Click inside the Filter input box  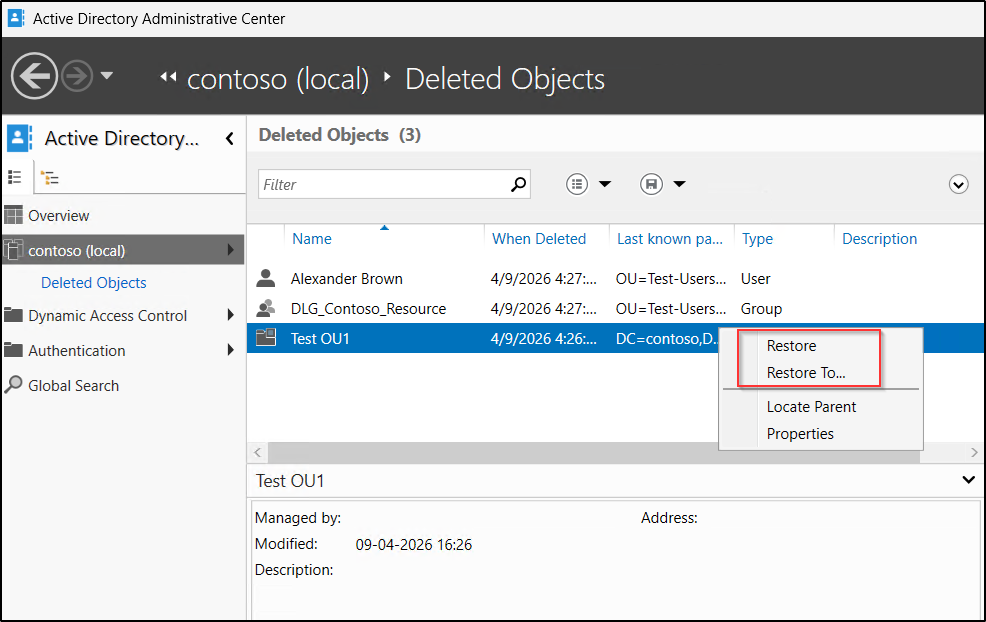click(x=380, y=184)
